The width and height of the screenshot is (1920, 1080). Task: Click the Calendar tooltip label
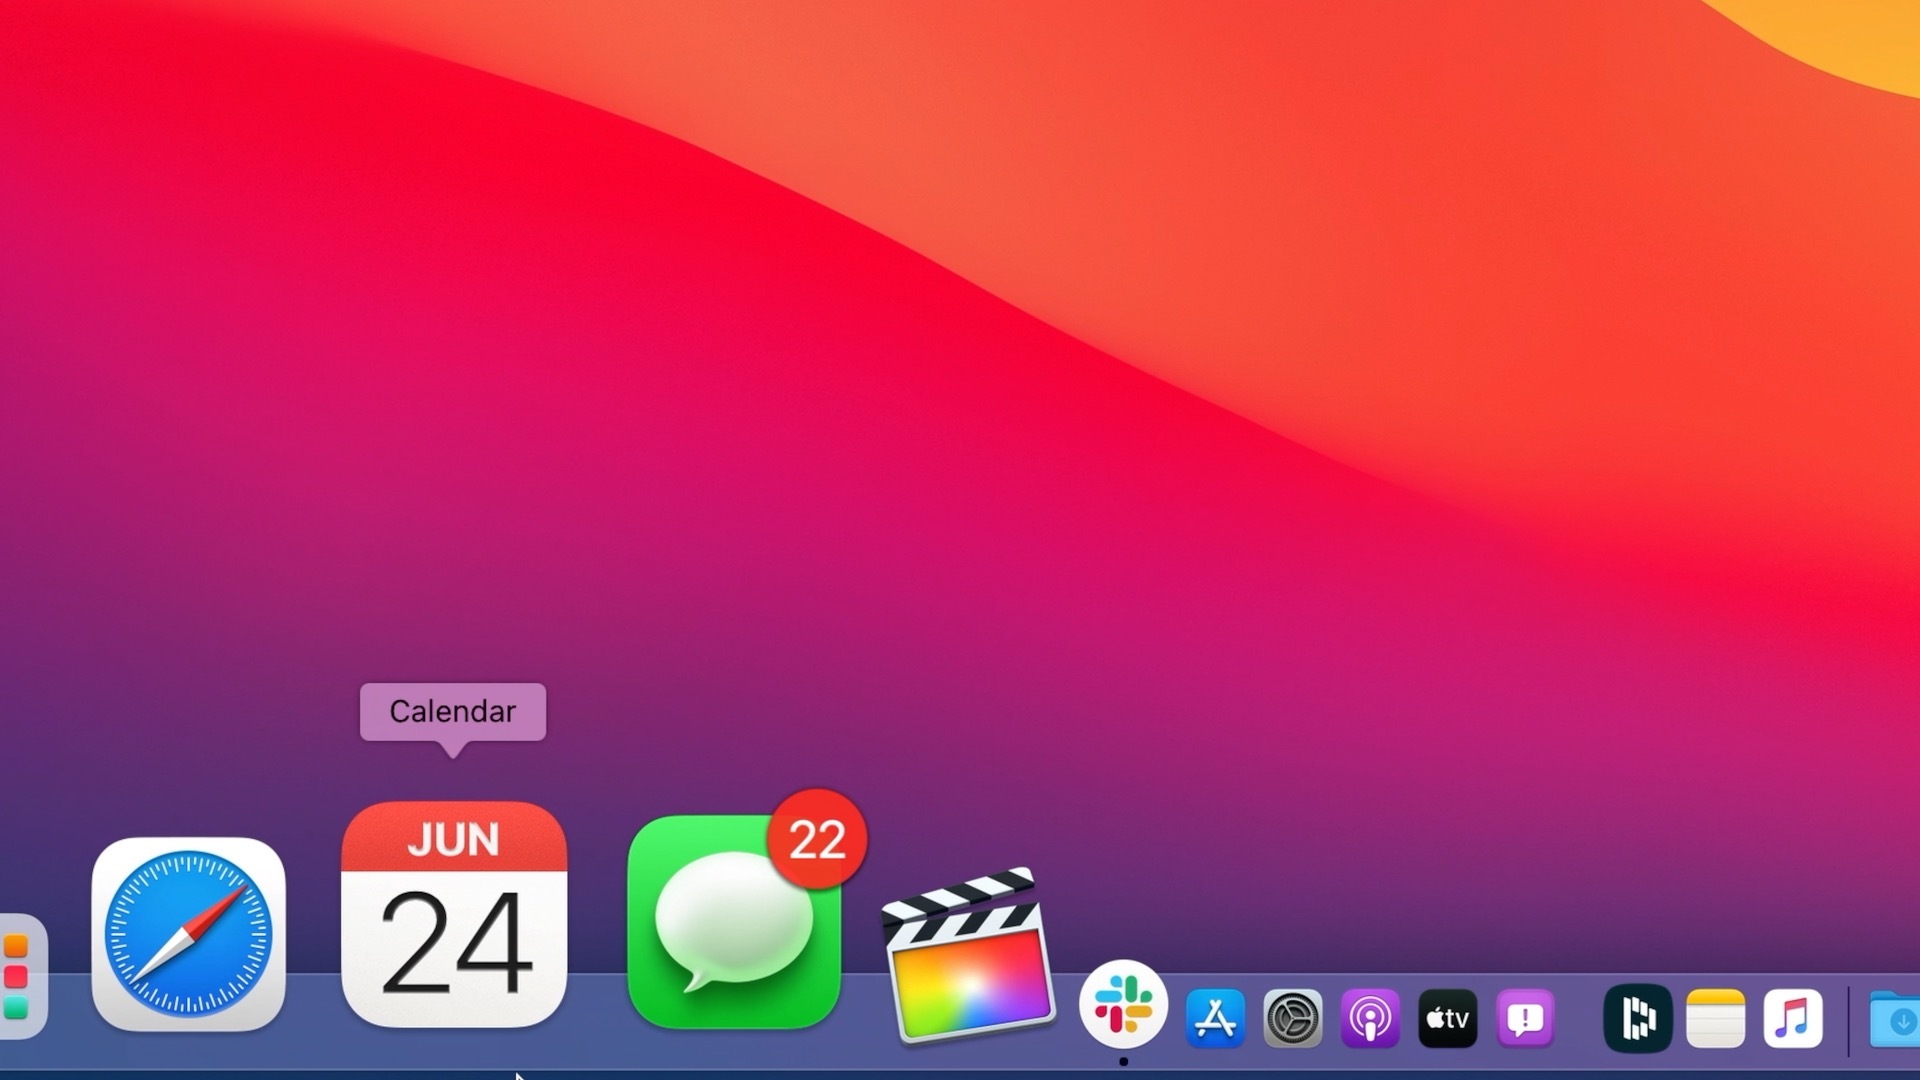point(453,711)
